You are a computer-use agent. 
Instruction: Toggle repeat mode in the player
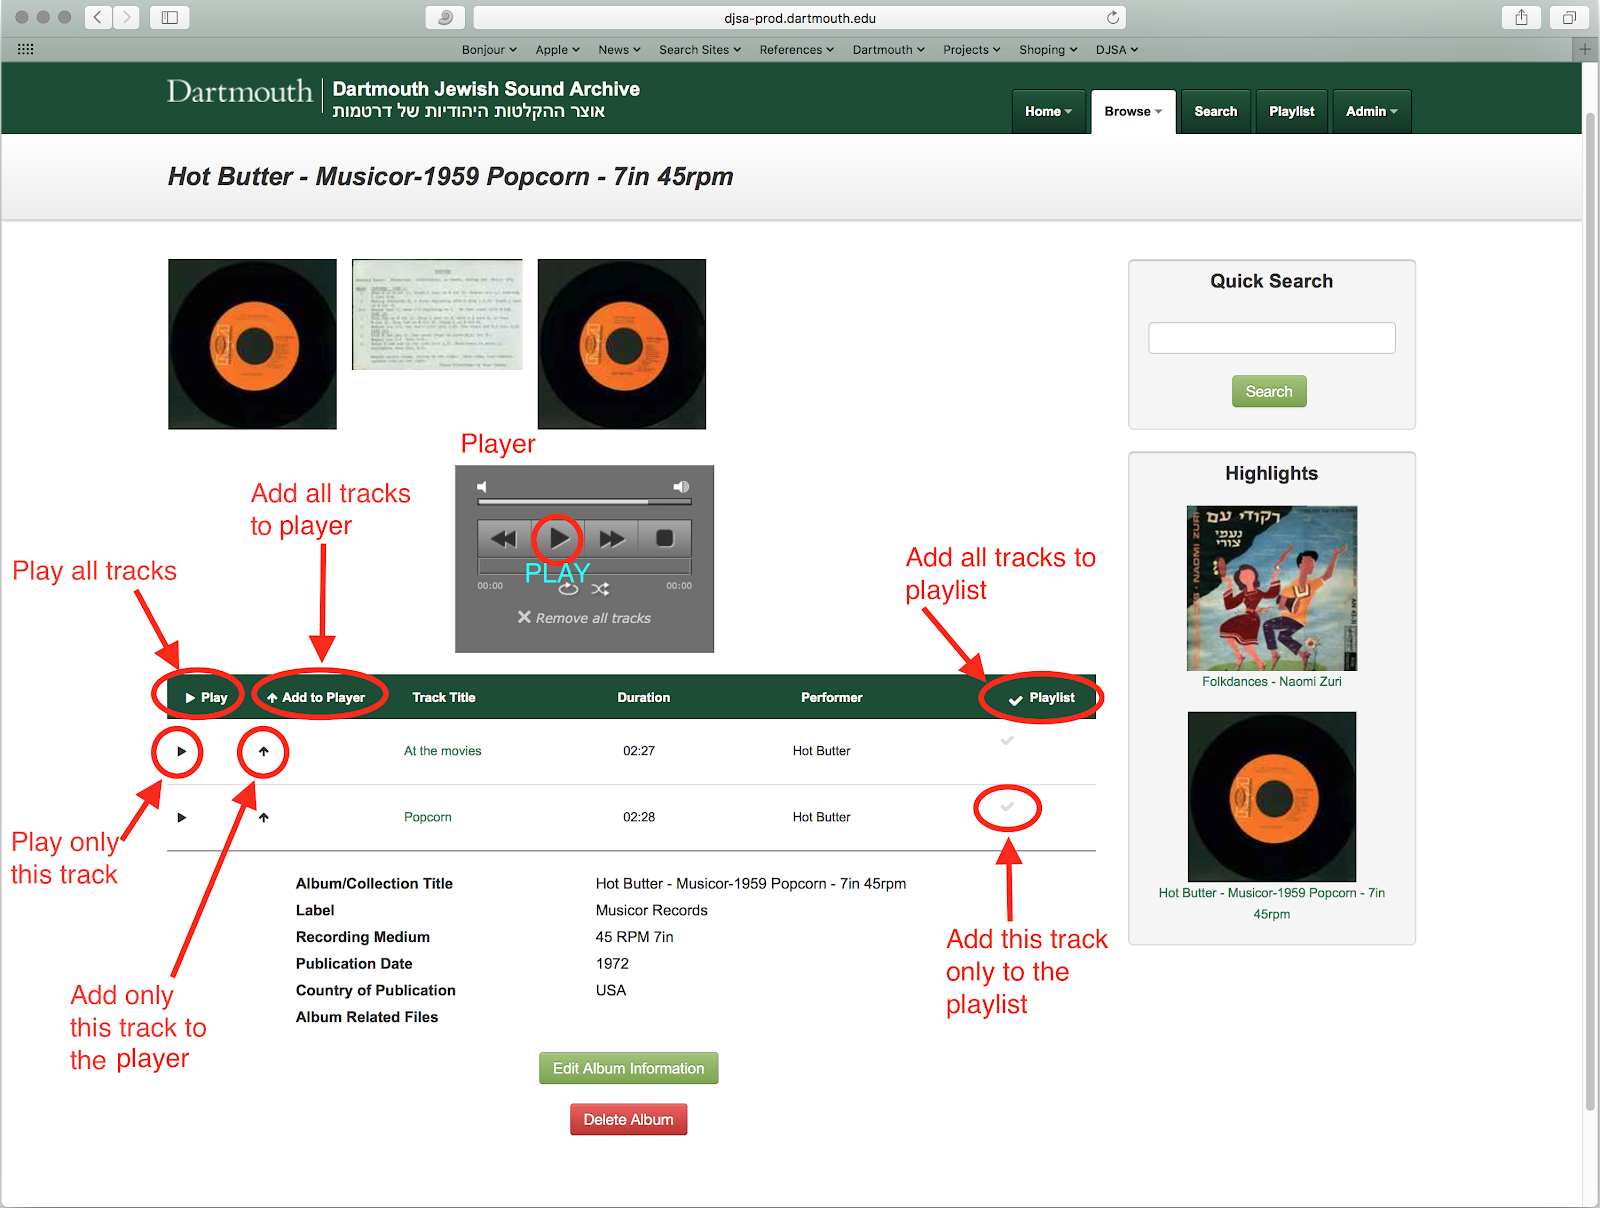point(568,589)
